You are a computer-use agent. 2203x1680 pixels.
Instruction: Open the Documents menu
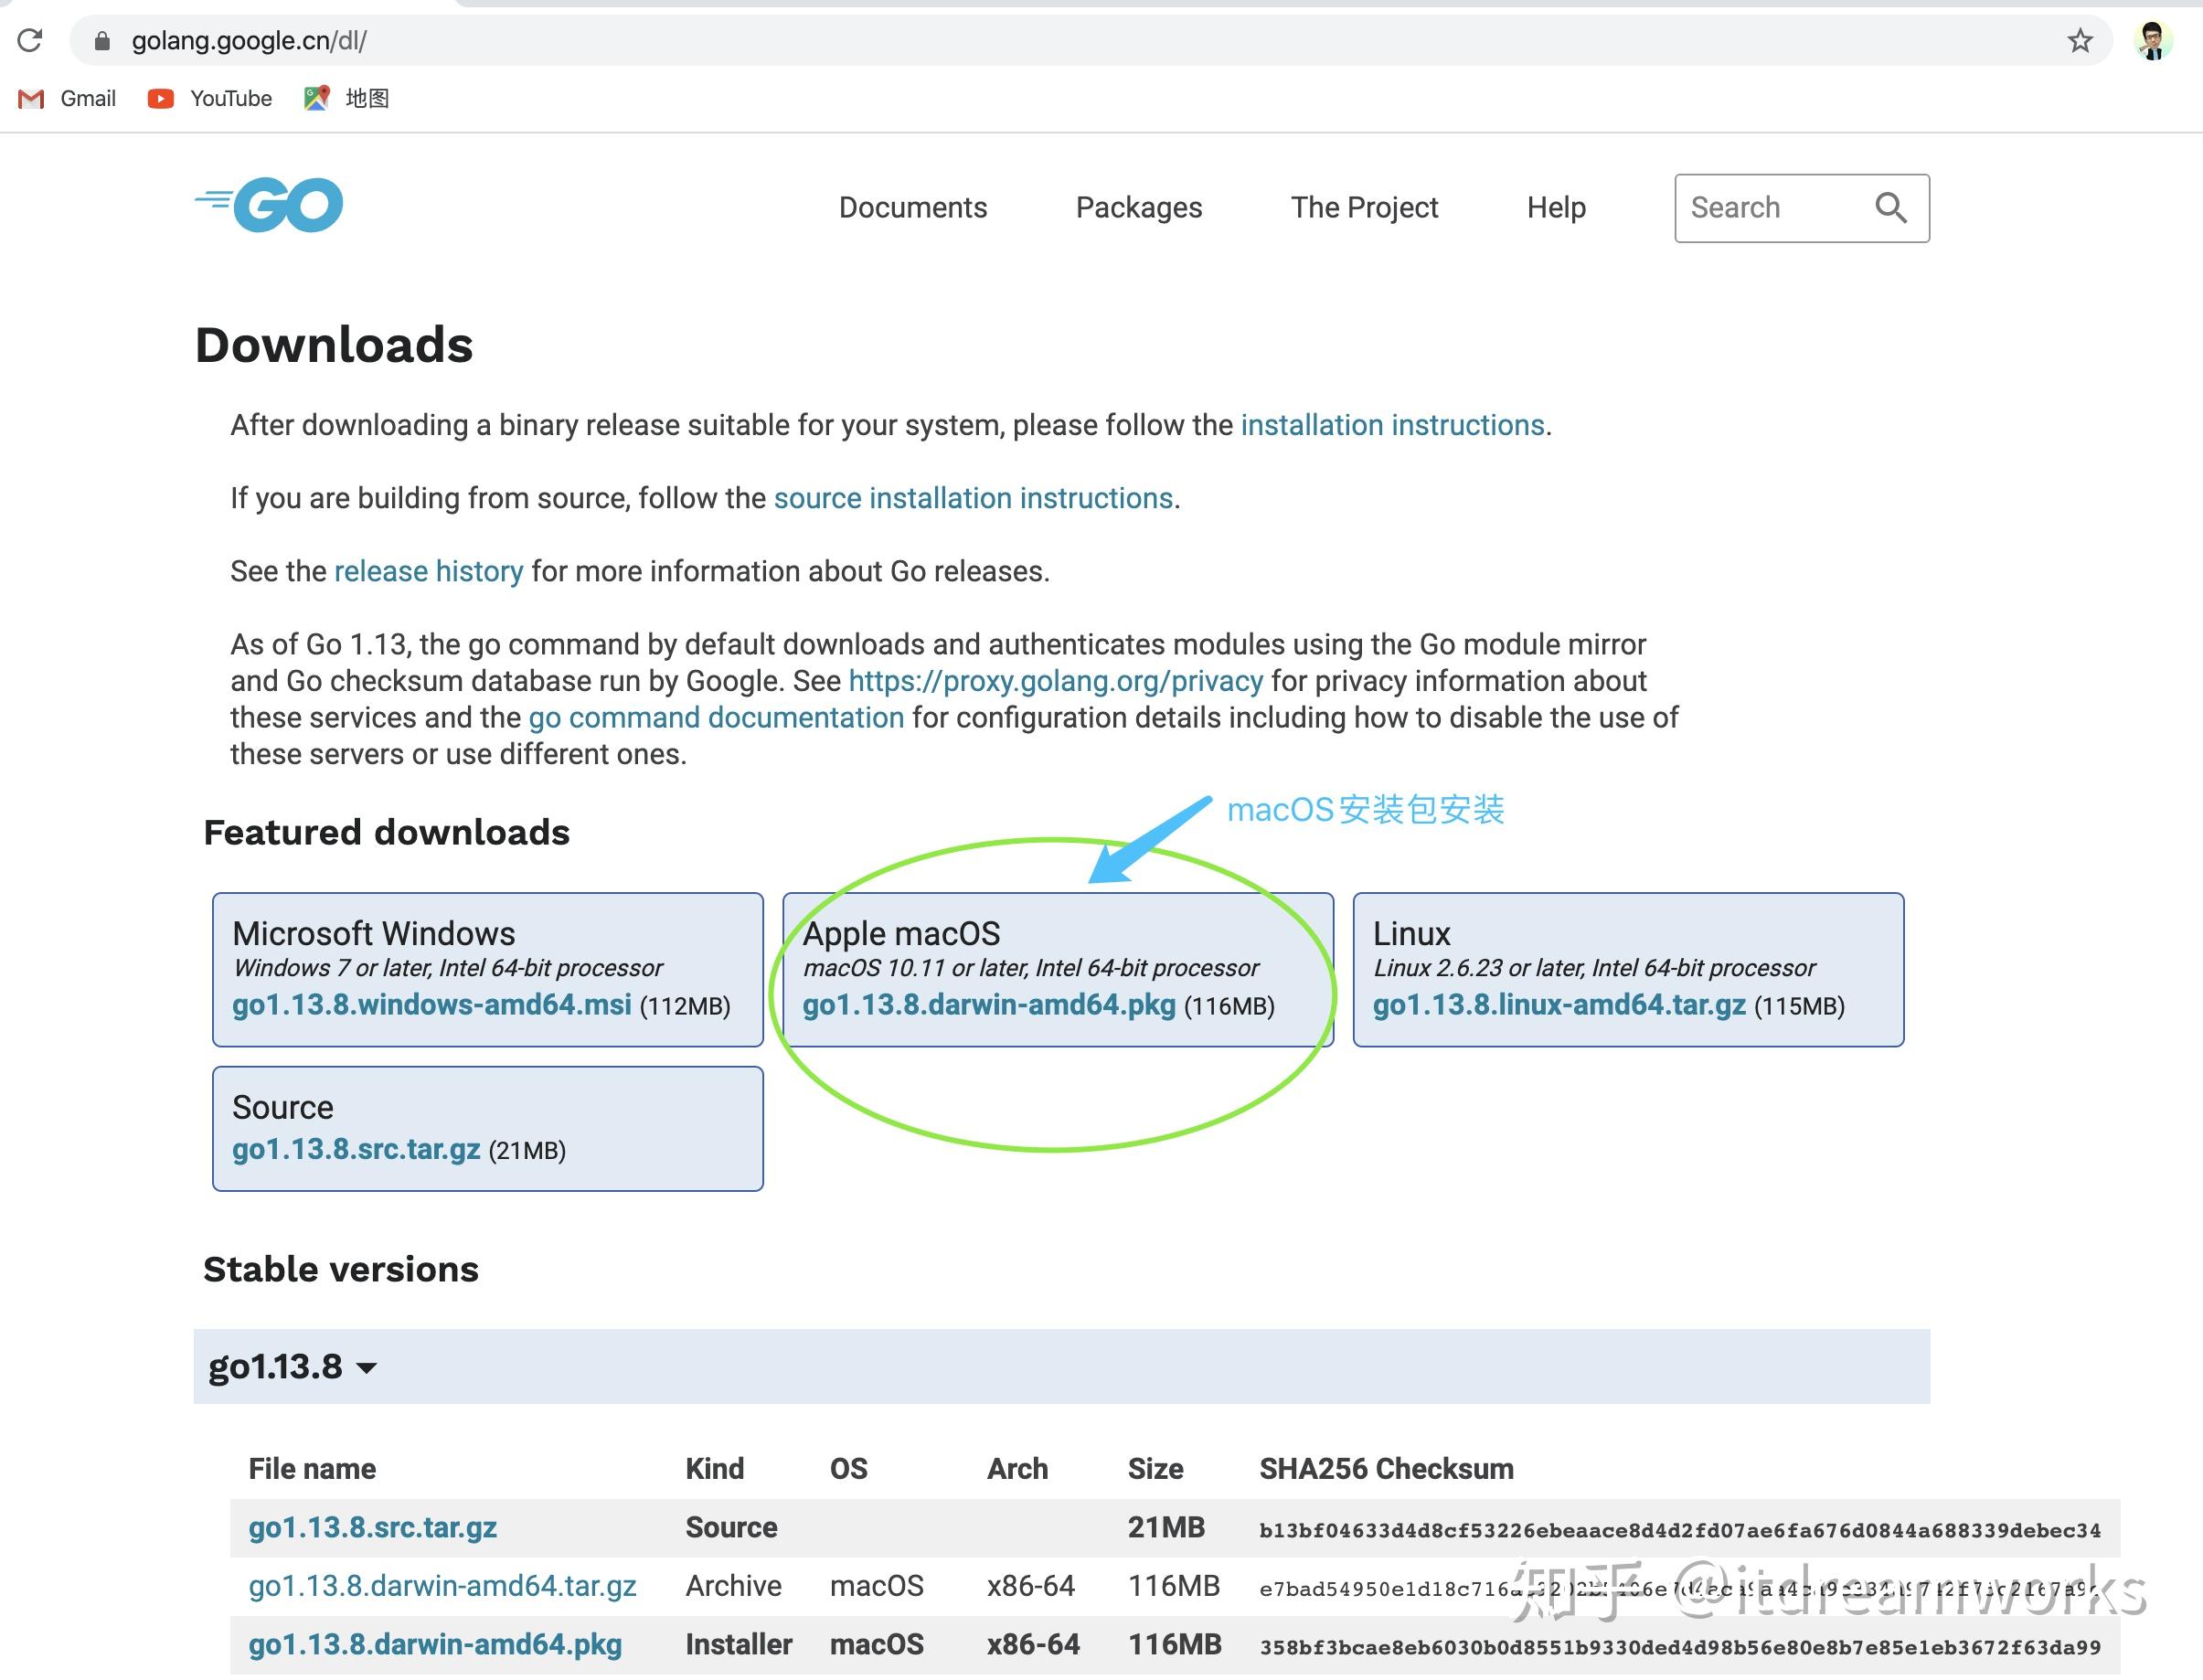pyautogui.click(x=912, y=207)
